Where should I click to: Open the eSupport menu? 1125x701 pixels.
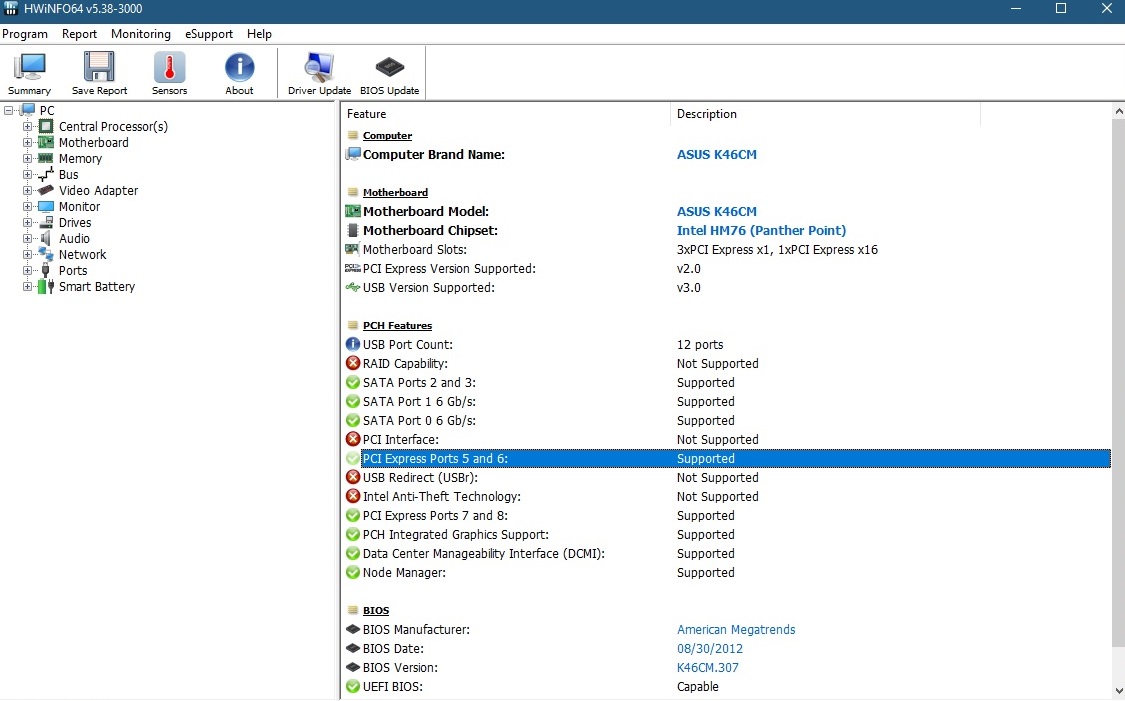209,34
